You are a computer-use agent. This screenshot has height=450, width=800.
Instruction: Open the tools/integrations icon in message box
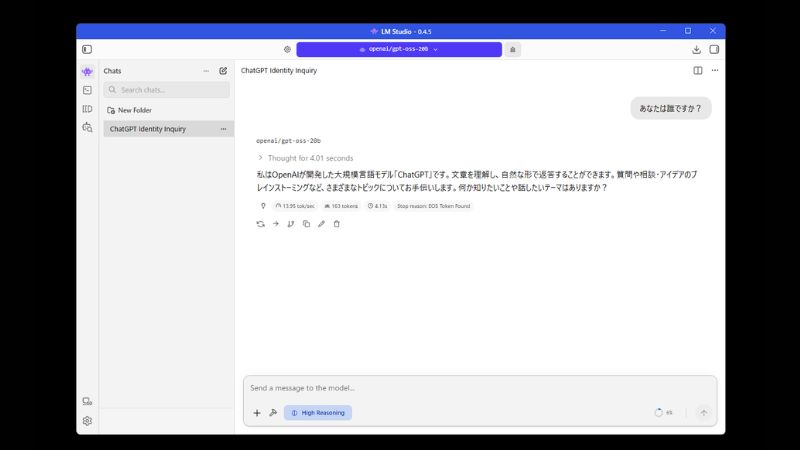(x=273, y=413)
